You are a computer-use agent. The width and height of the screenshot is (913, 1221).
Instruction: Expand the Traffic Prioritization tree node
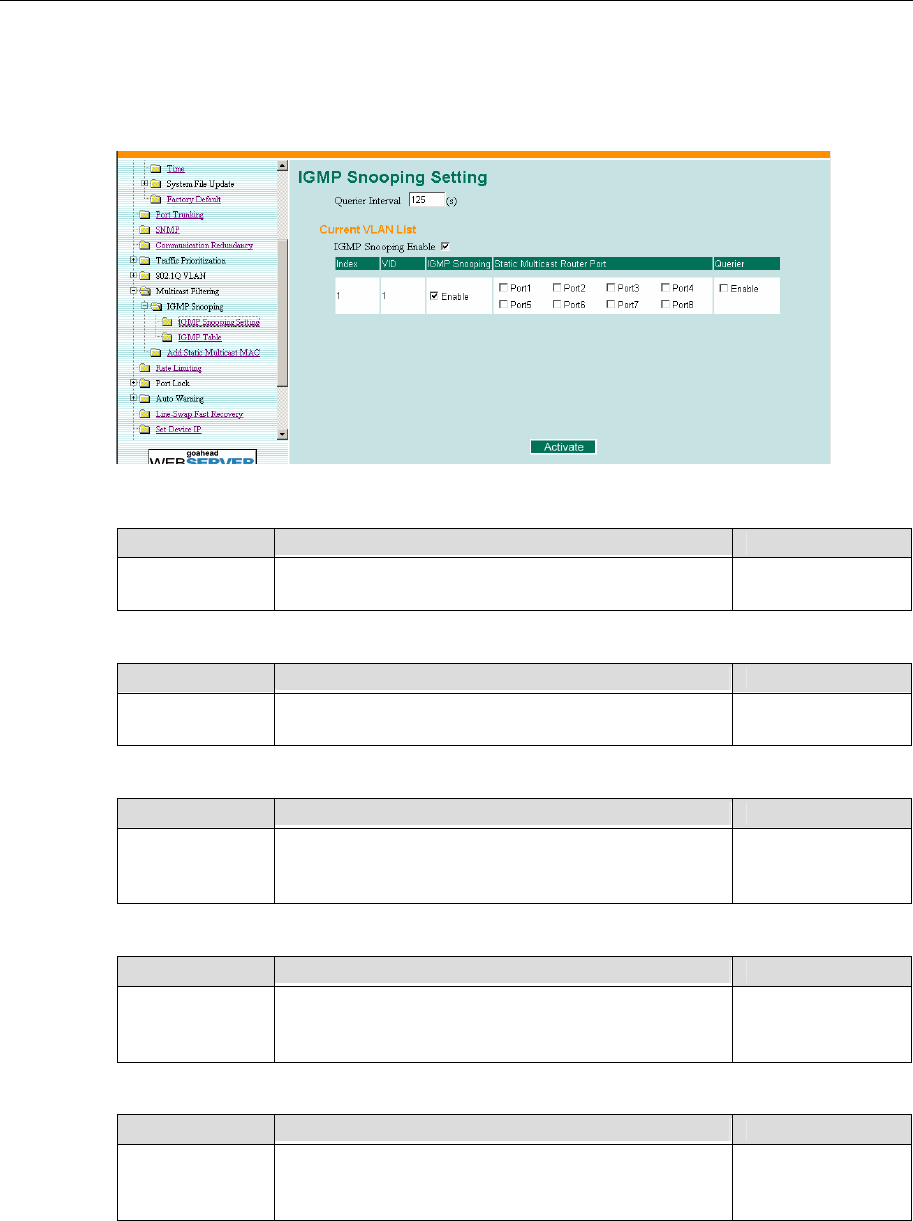134,260
